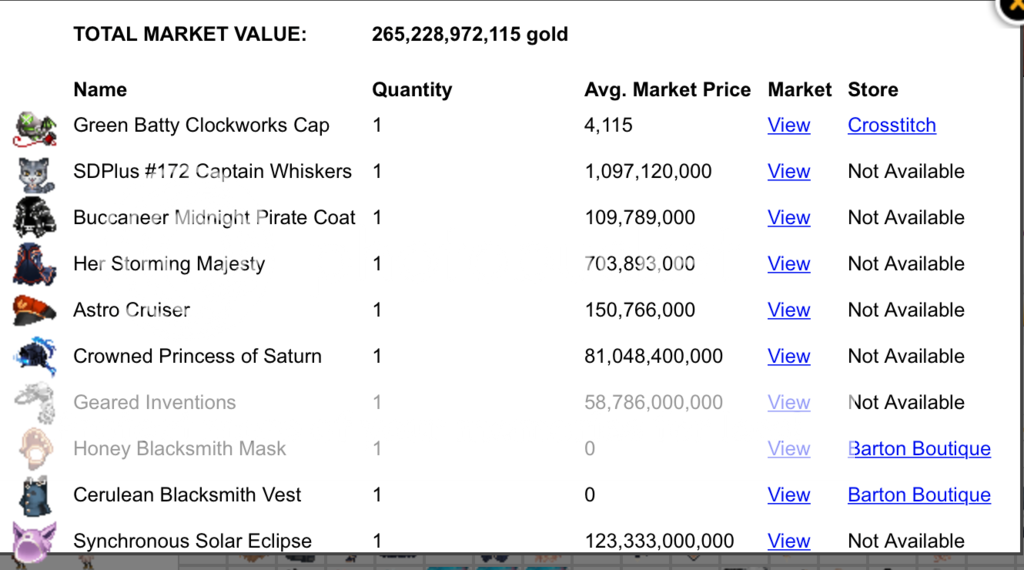This screenshot has height=570, width=1024.
Task: Click the Buccaneer Midnight Pirate Coat icon
Action: coord(35,218)
